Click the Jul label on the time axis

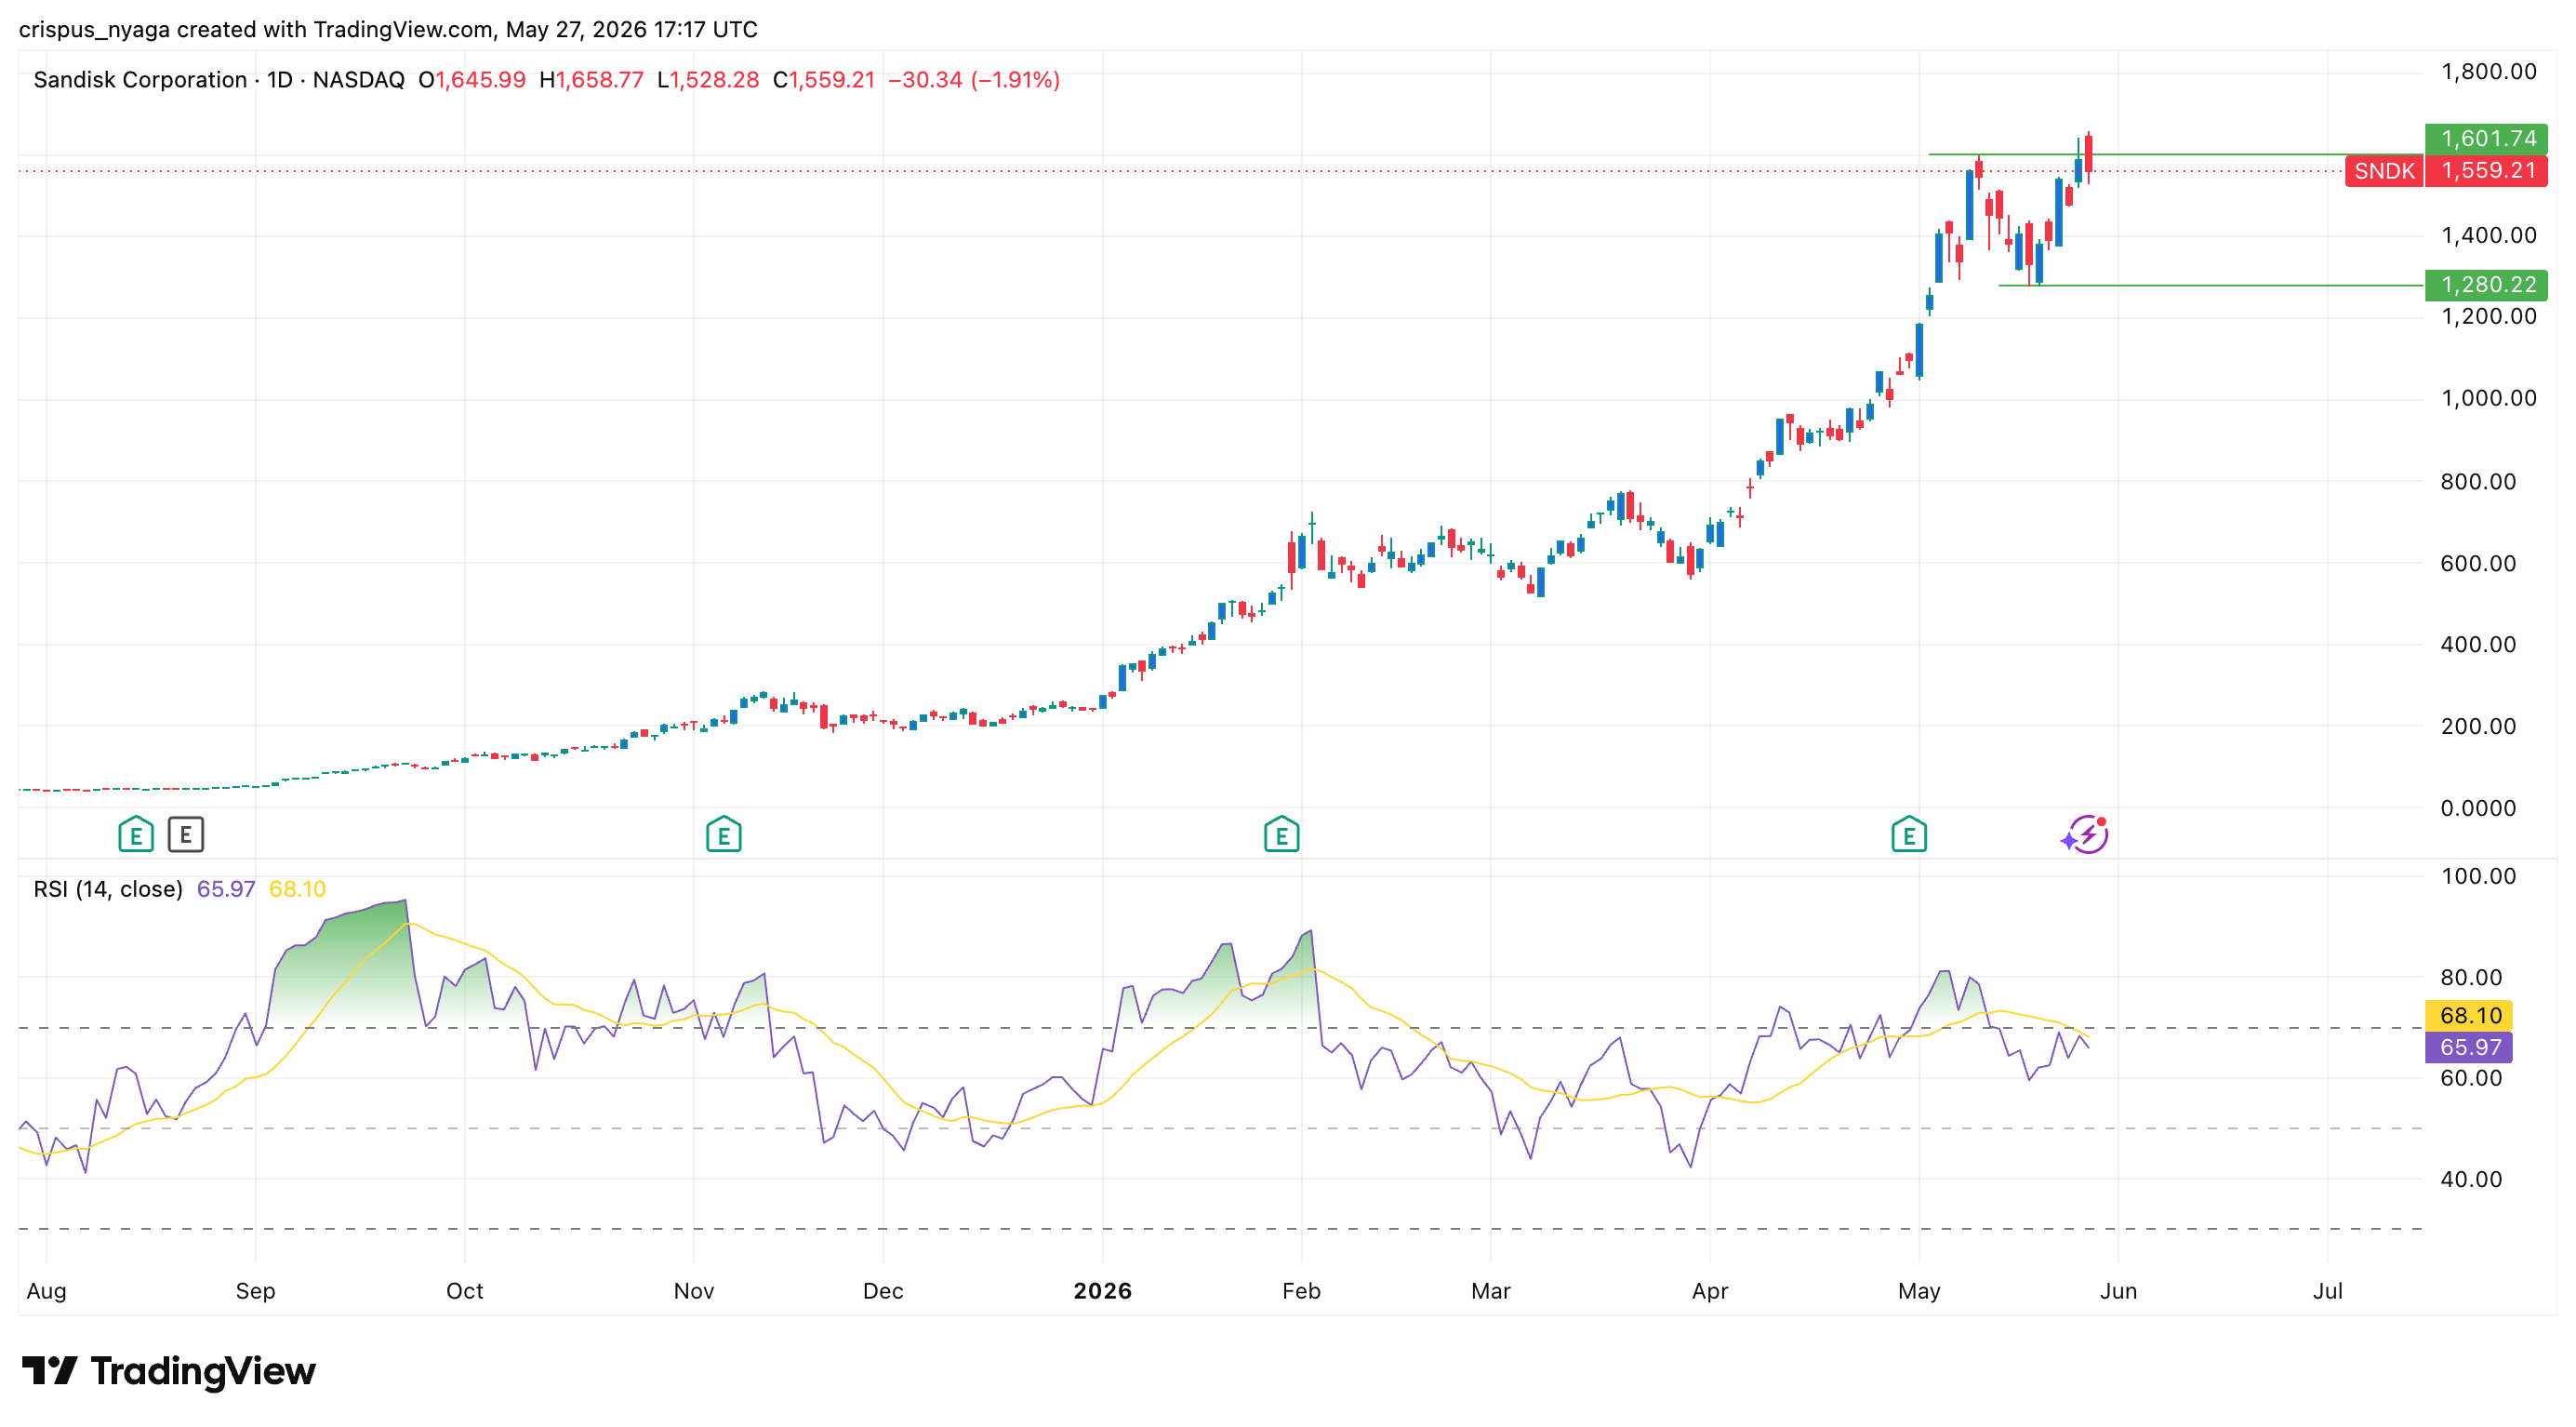(2327, 1291)
